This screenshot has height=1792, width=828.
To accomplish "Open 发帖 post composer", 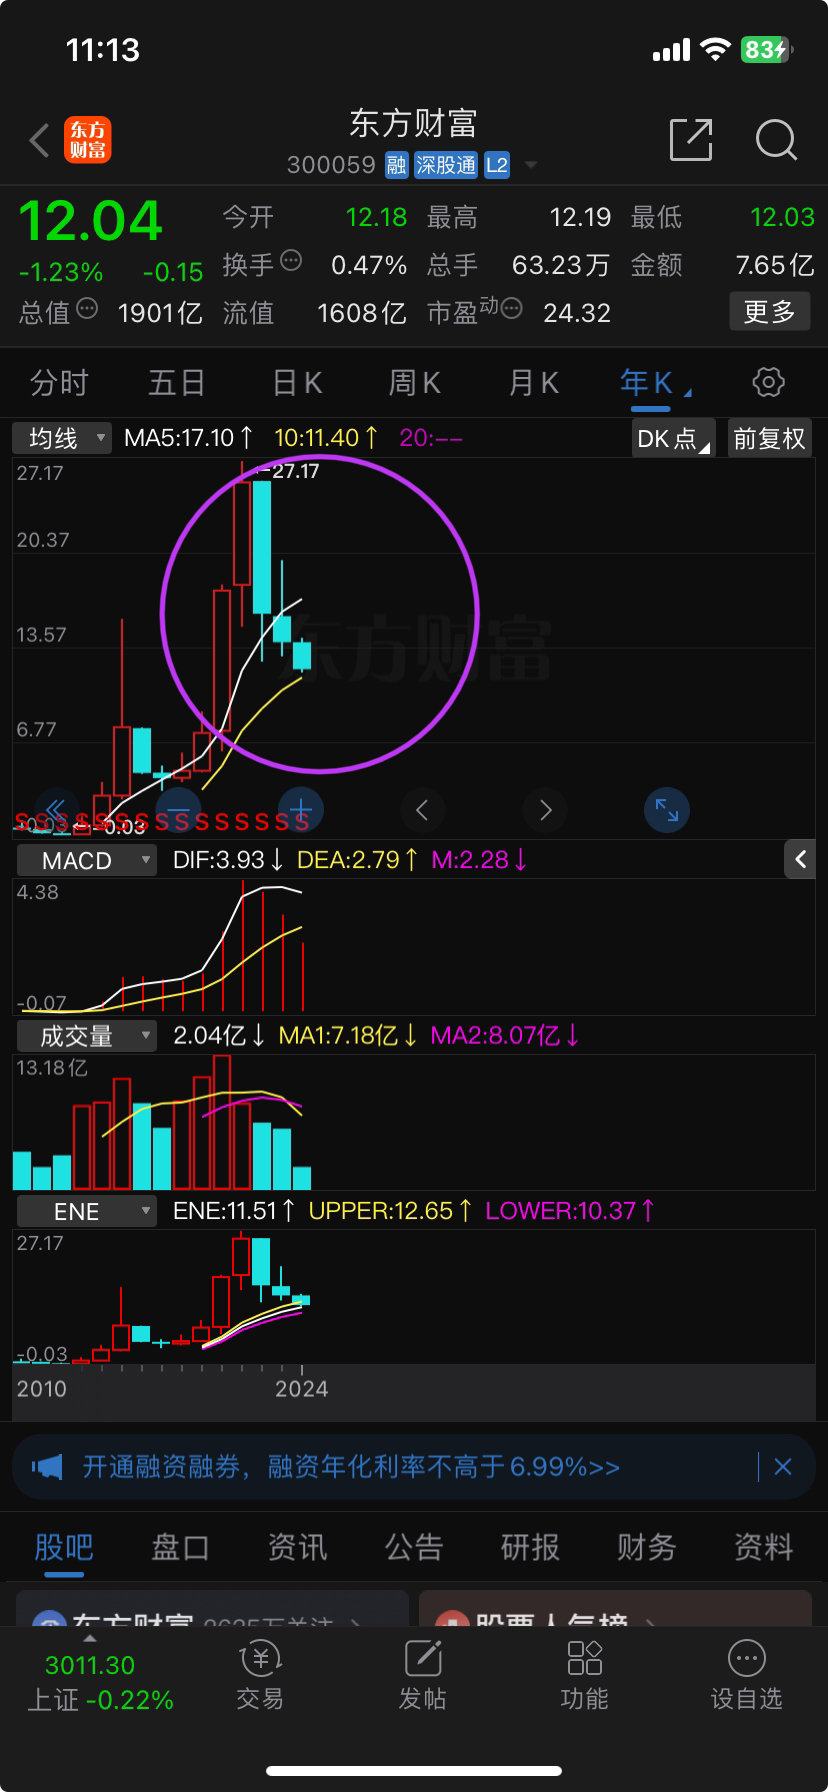I will (423, 1676).
